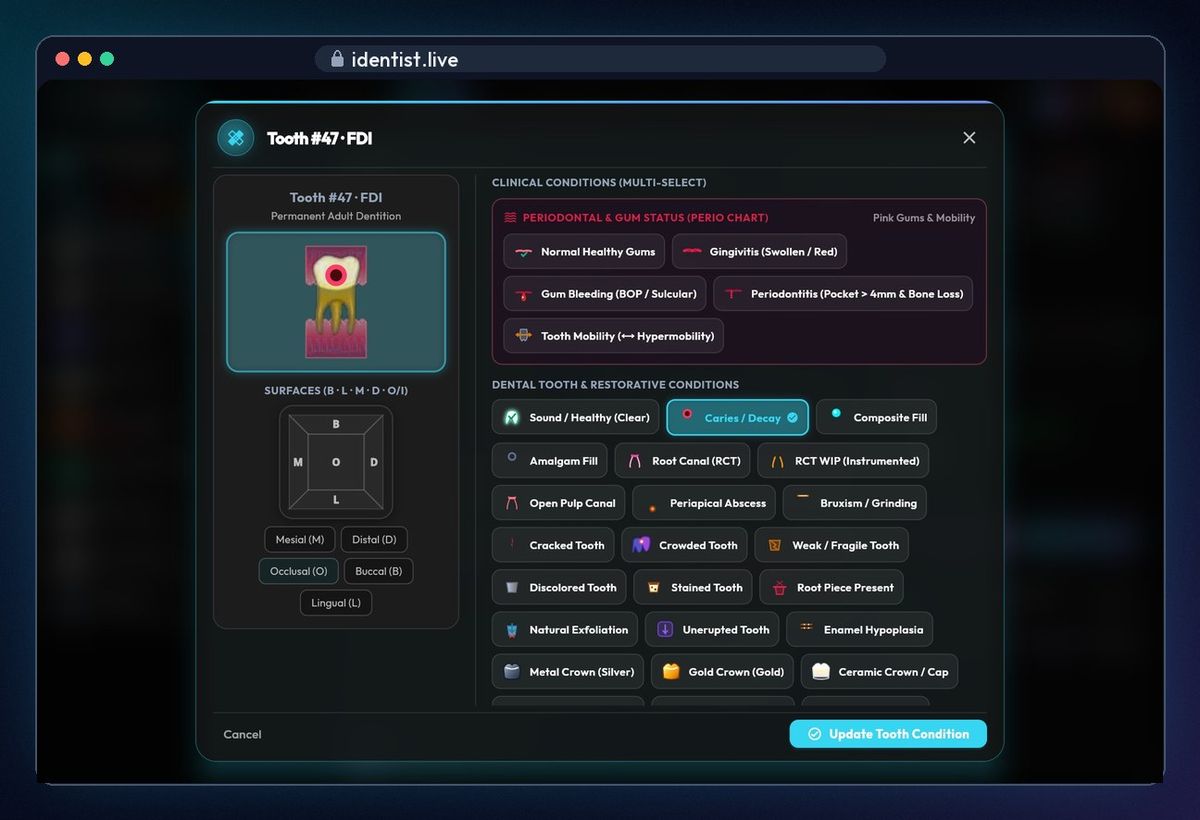This screenshot has height=820, width=1200.
Task: Click the Unerupted Tooth arrow icon
Action: tap(665, 630)
